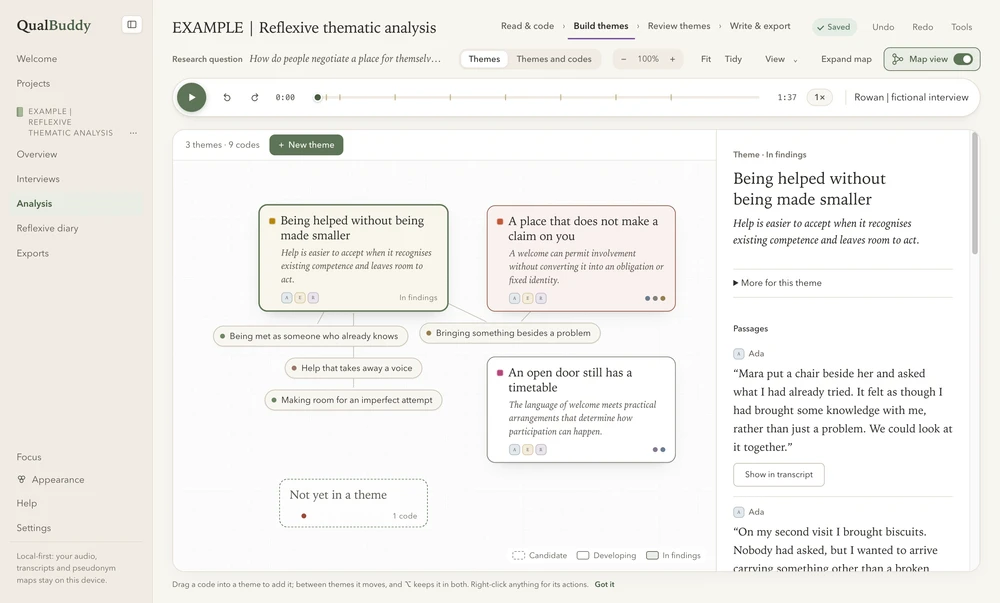Click participant A badge on An open door card
This screenshot has height=603, width=1000.
click(x=515, y=450)
